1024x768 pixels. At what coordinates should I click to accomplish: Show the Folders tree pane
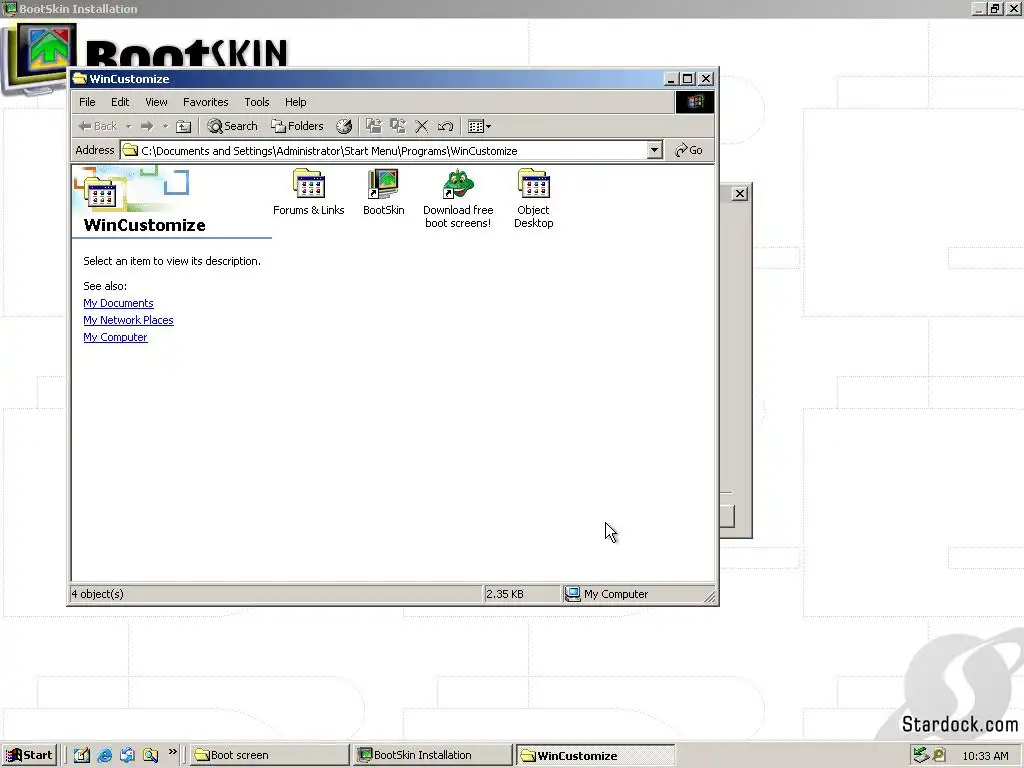[297, 126]
